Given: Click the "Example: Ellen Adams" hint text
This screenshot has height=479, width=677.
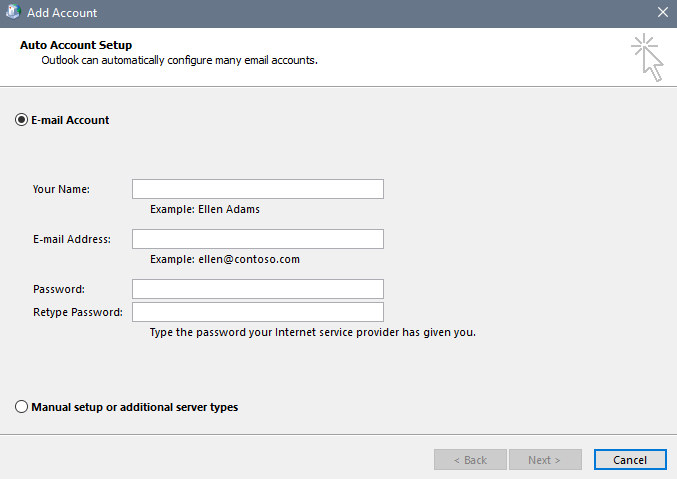Looking at the screenshot, I should point(204,210).
